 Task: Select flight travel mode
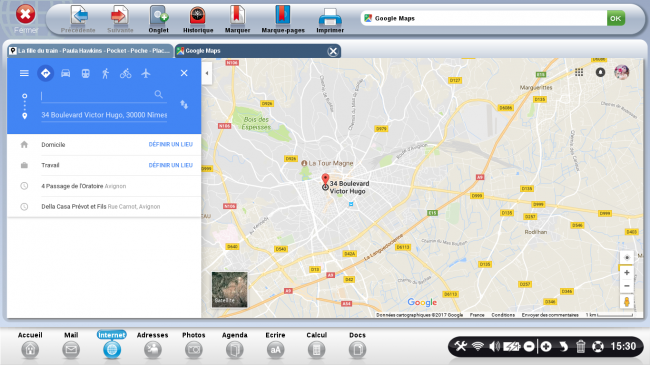point(146,73)
